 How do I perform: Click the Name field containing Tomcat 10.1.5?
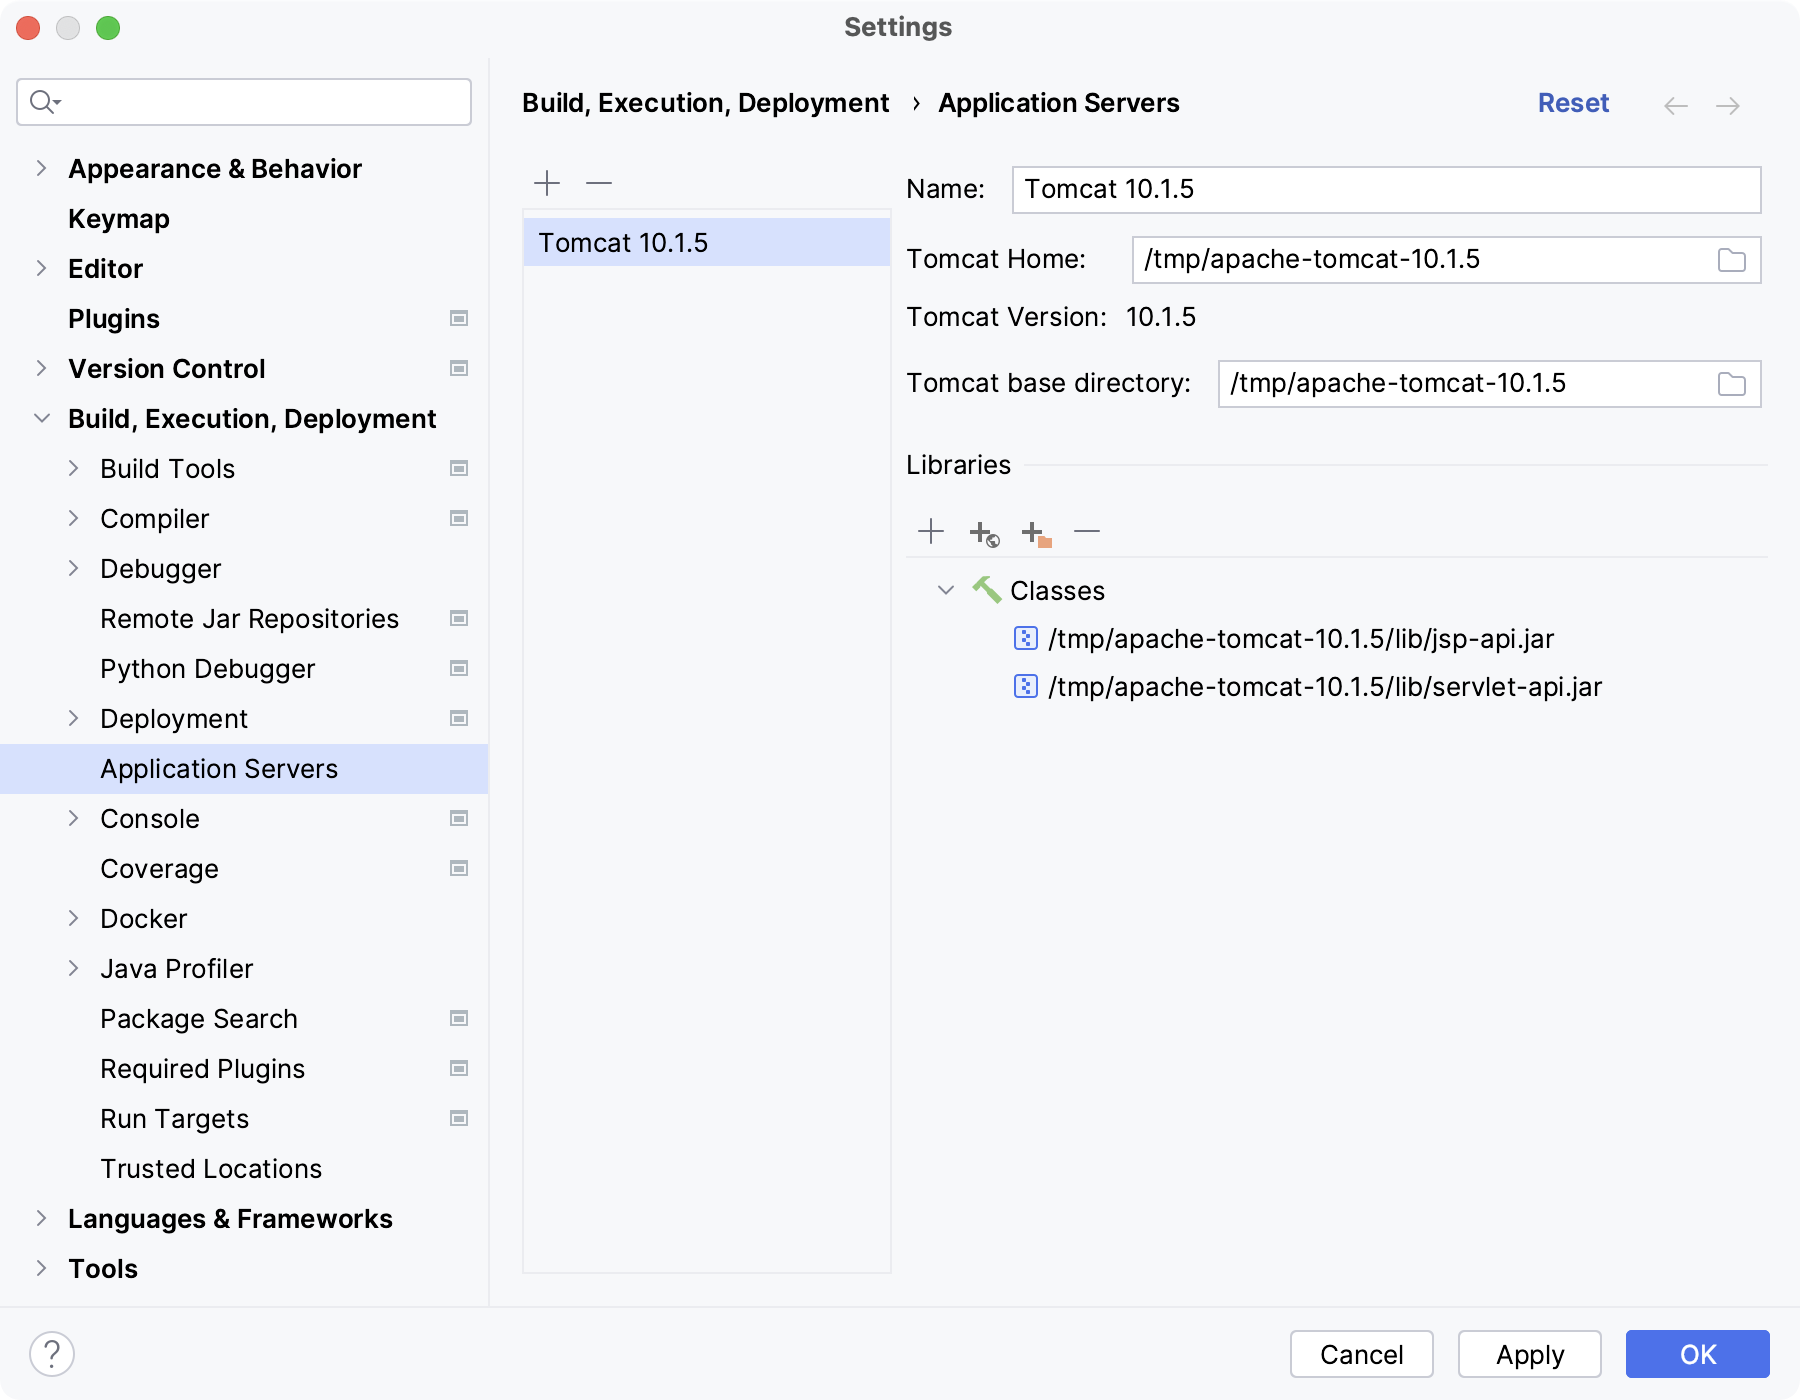1386,190
